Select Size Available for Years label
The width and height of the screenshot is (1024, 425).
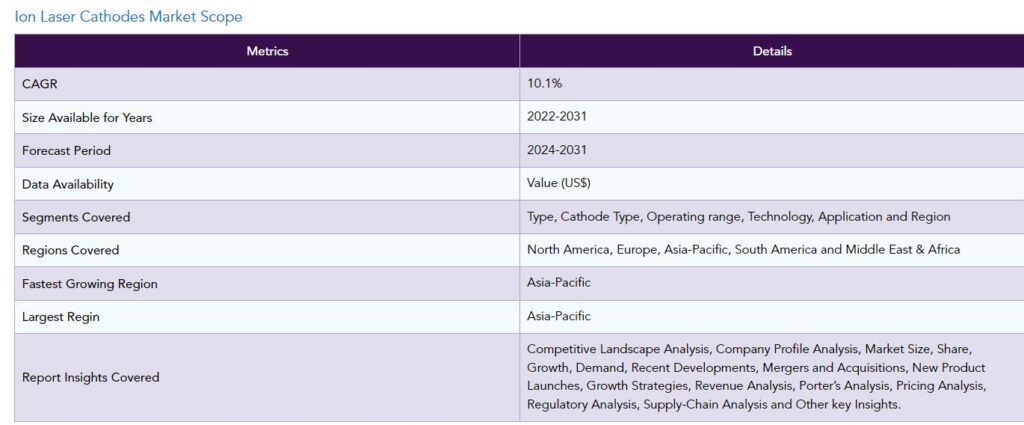pyautogui.click(x=87, y=118)
